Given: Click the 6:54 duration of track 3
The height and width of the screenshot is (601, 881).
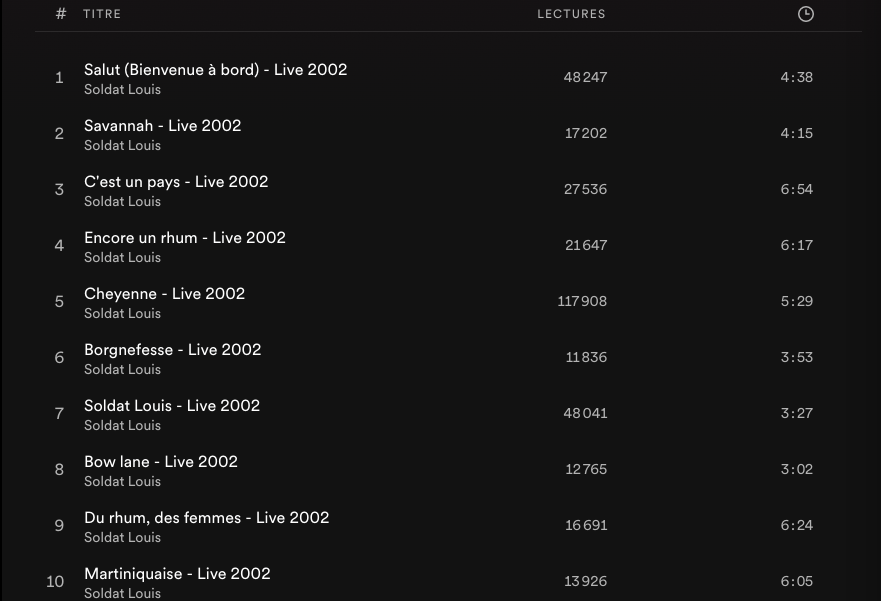Looking at the screenshot, I should (x=796, y=189).
